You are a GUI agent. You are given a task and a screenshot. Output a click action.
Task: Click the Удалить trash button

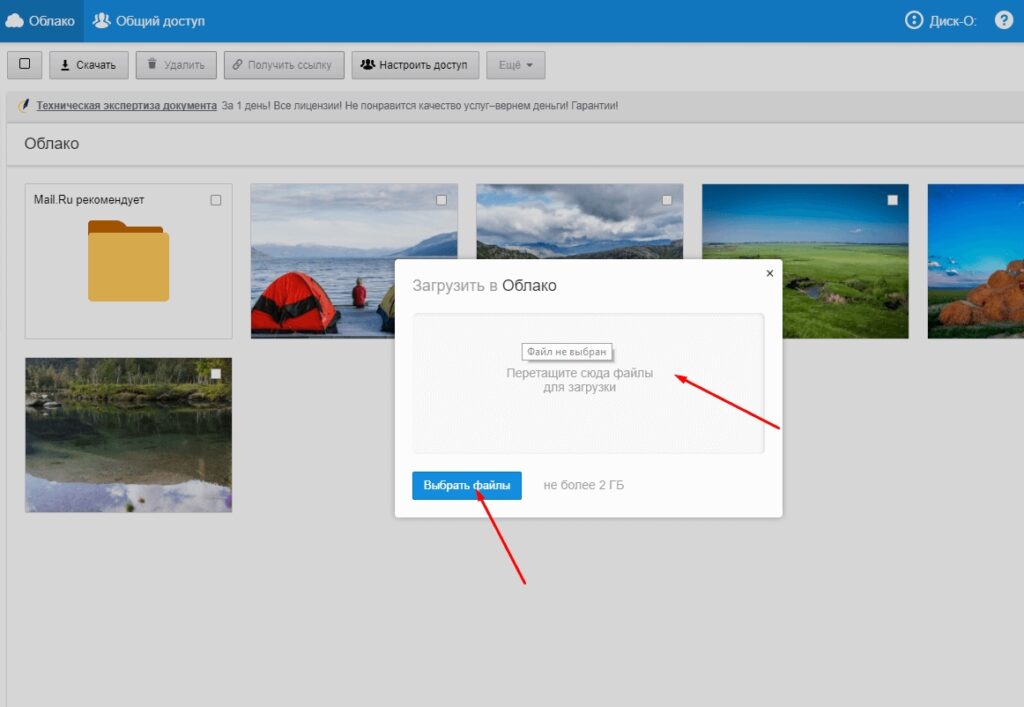pyautogui.click(x=176, y=65)
